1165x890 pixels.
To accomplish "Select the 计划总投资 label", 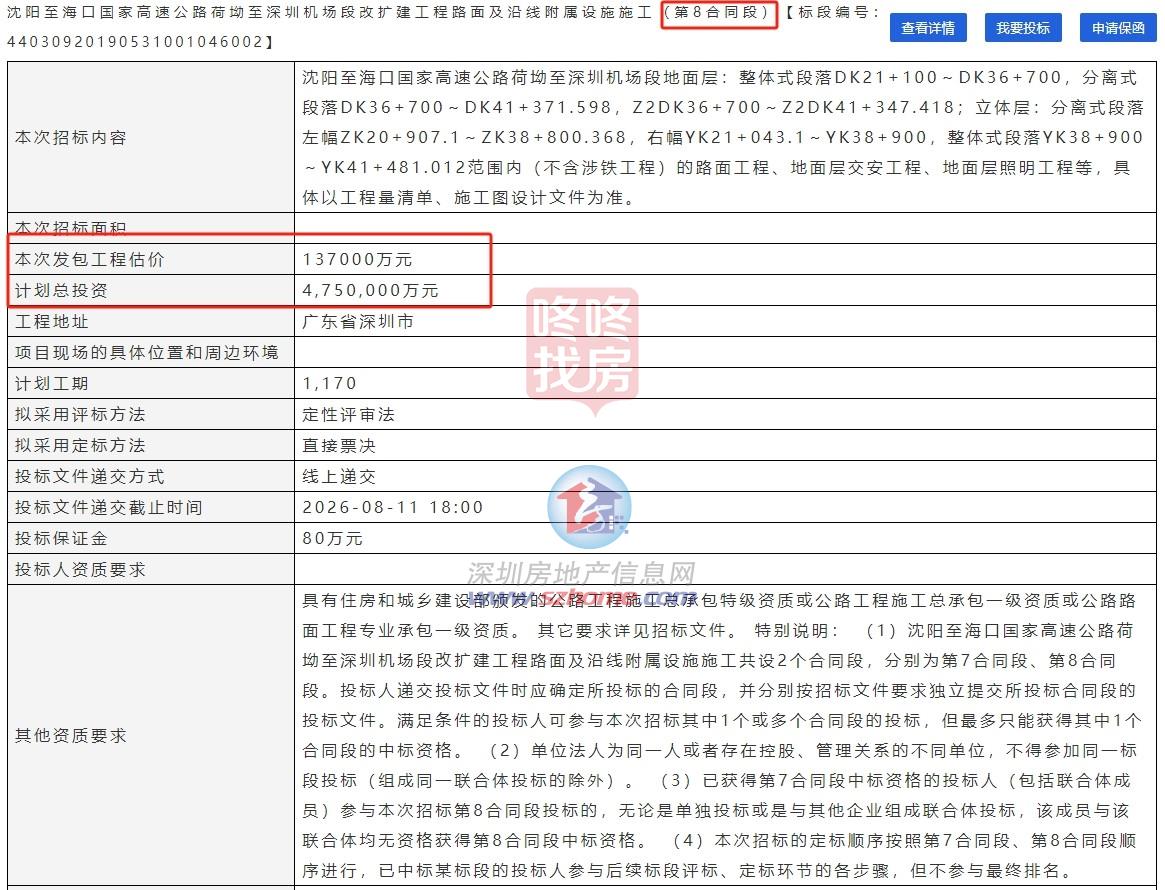I will click(x=62, y=290).
